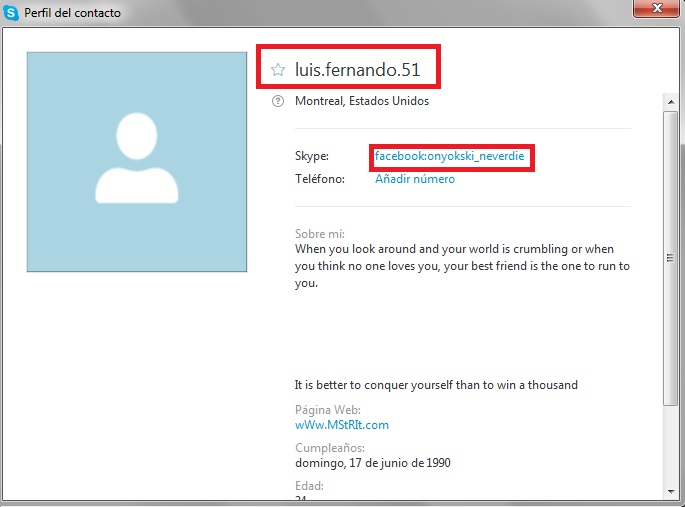Open the wWw.MStRIt.com website link

coord(342,425)
